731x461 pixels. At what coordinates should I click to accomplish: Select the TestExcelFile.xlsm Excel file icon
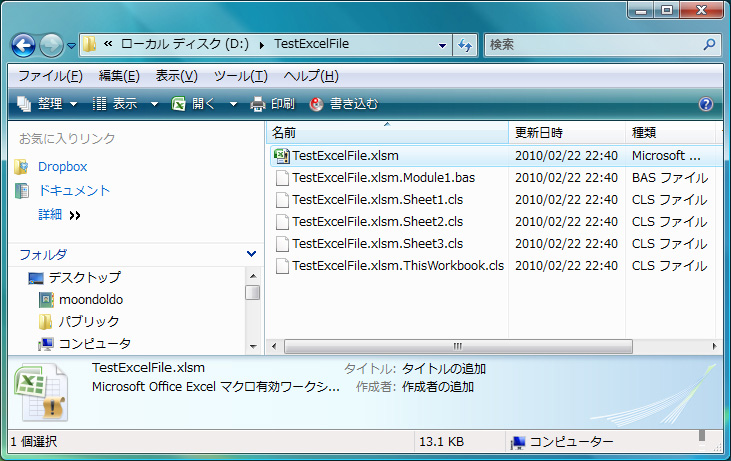click(x=281, y=156)
